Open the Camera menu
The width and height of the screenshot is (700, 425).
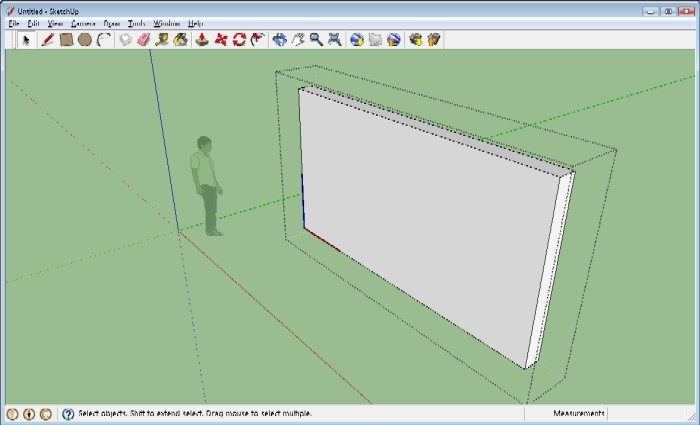tap(83, 24)
